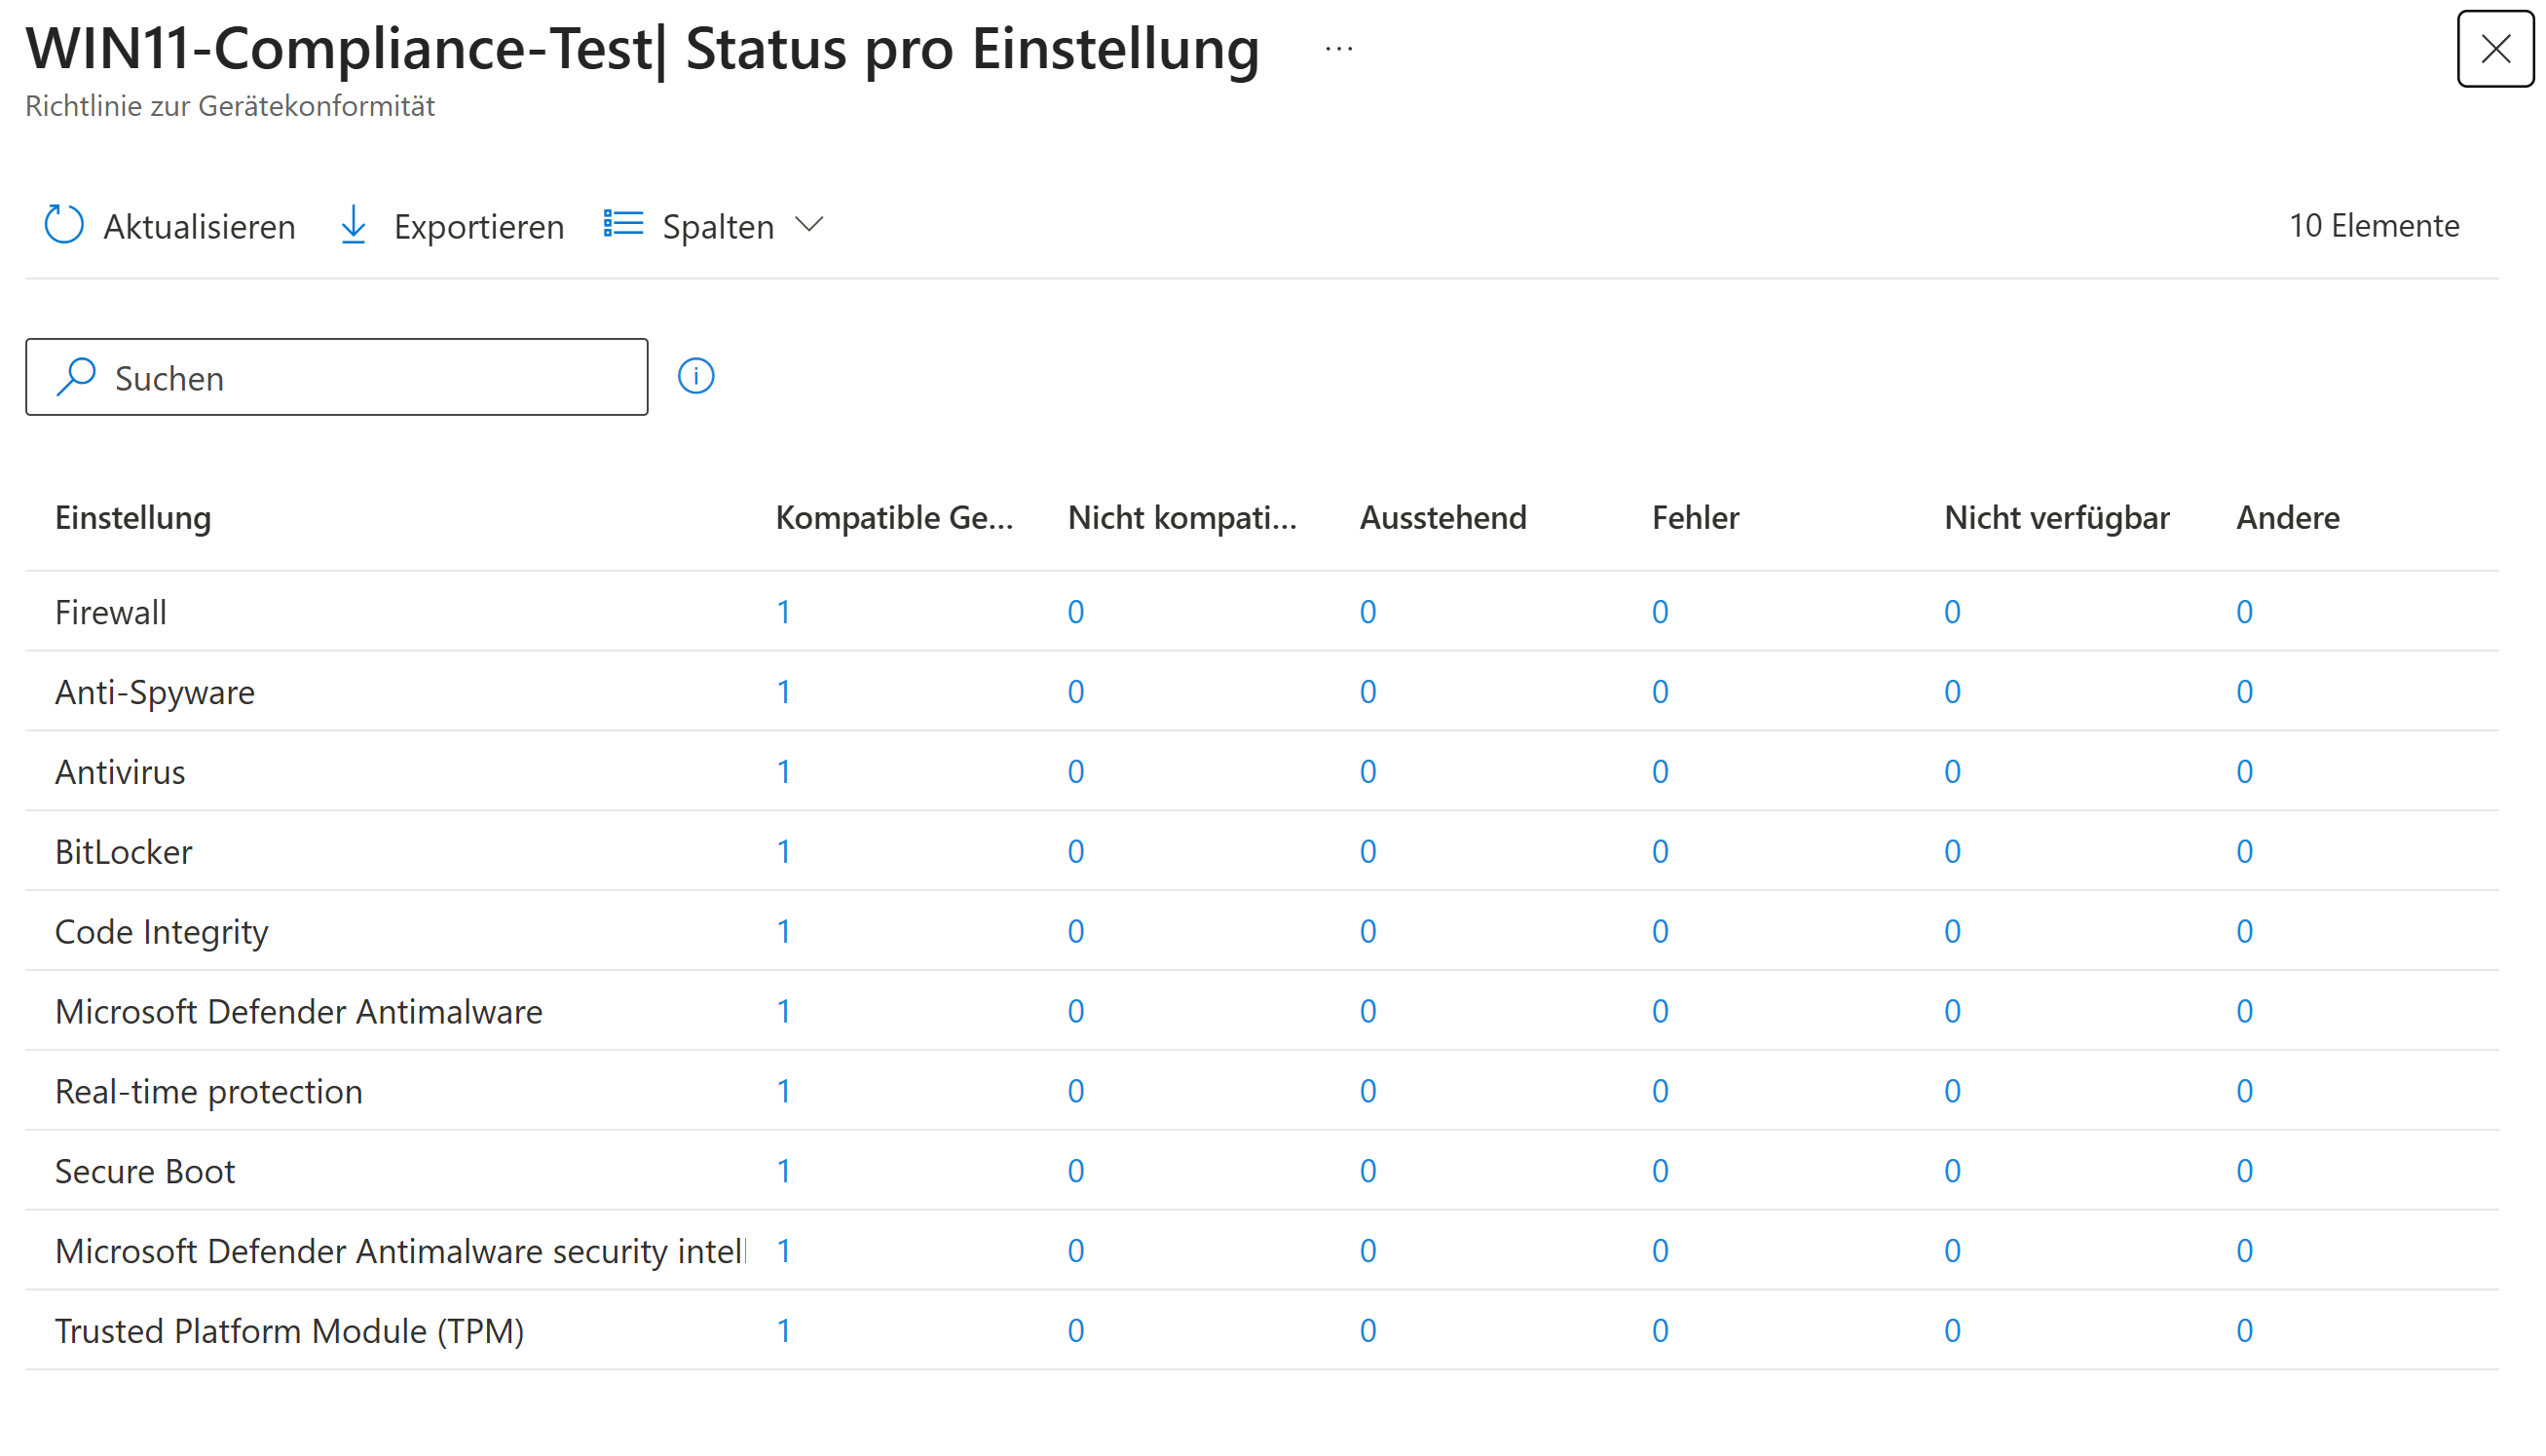Sort by the Fehler column header

click(x=1695, y=517)
